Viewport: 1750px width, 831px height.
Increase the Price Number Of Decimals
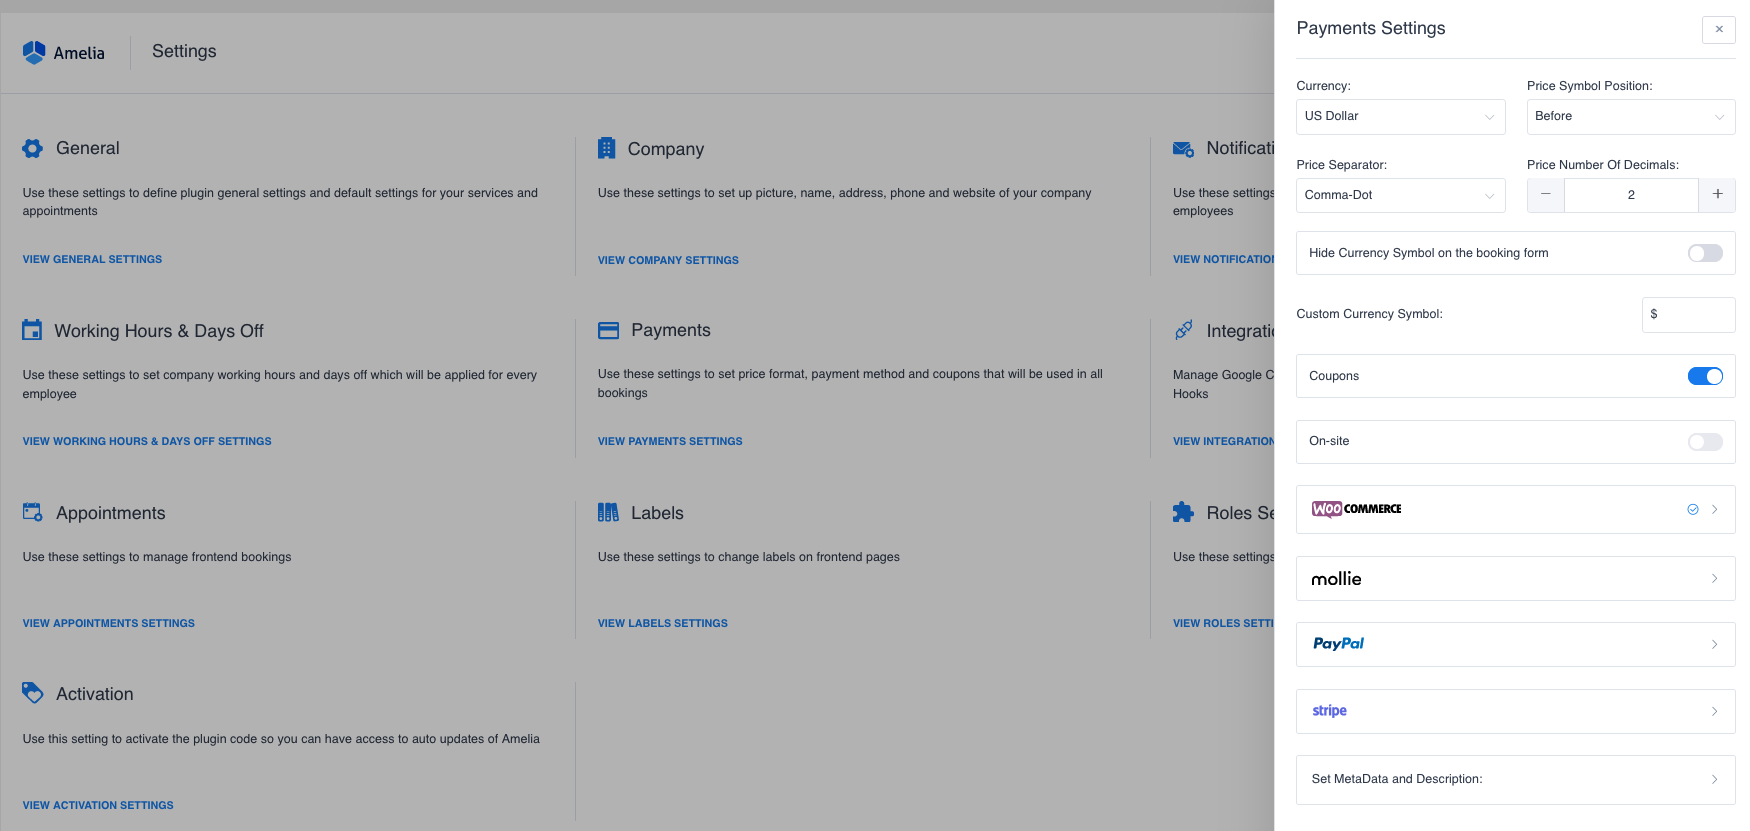1717,195
